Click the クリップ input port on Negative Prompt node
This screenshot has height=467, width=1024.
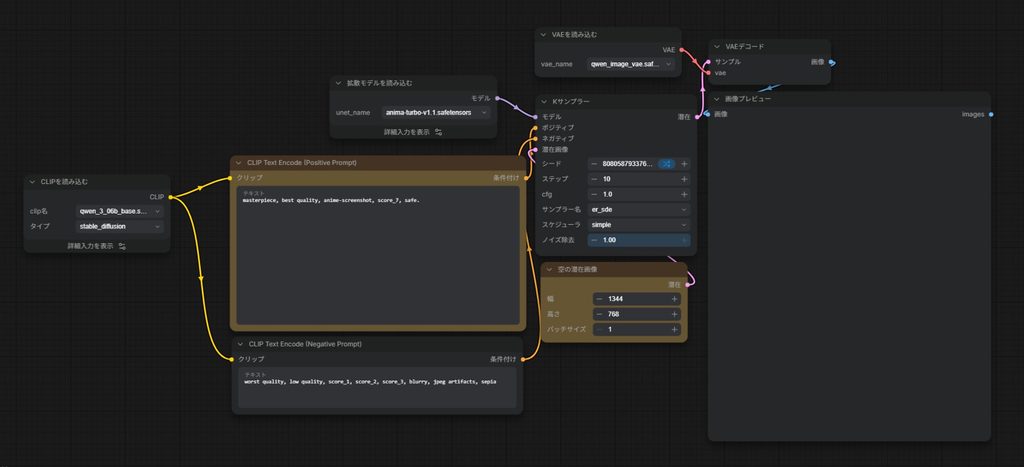[x=232, y=359]
